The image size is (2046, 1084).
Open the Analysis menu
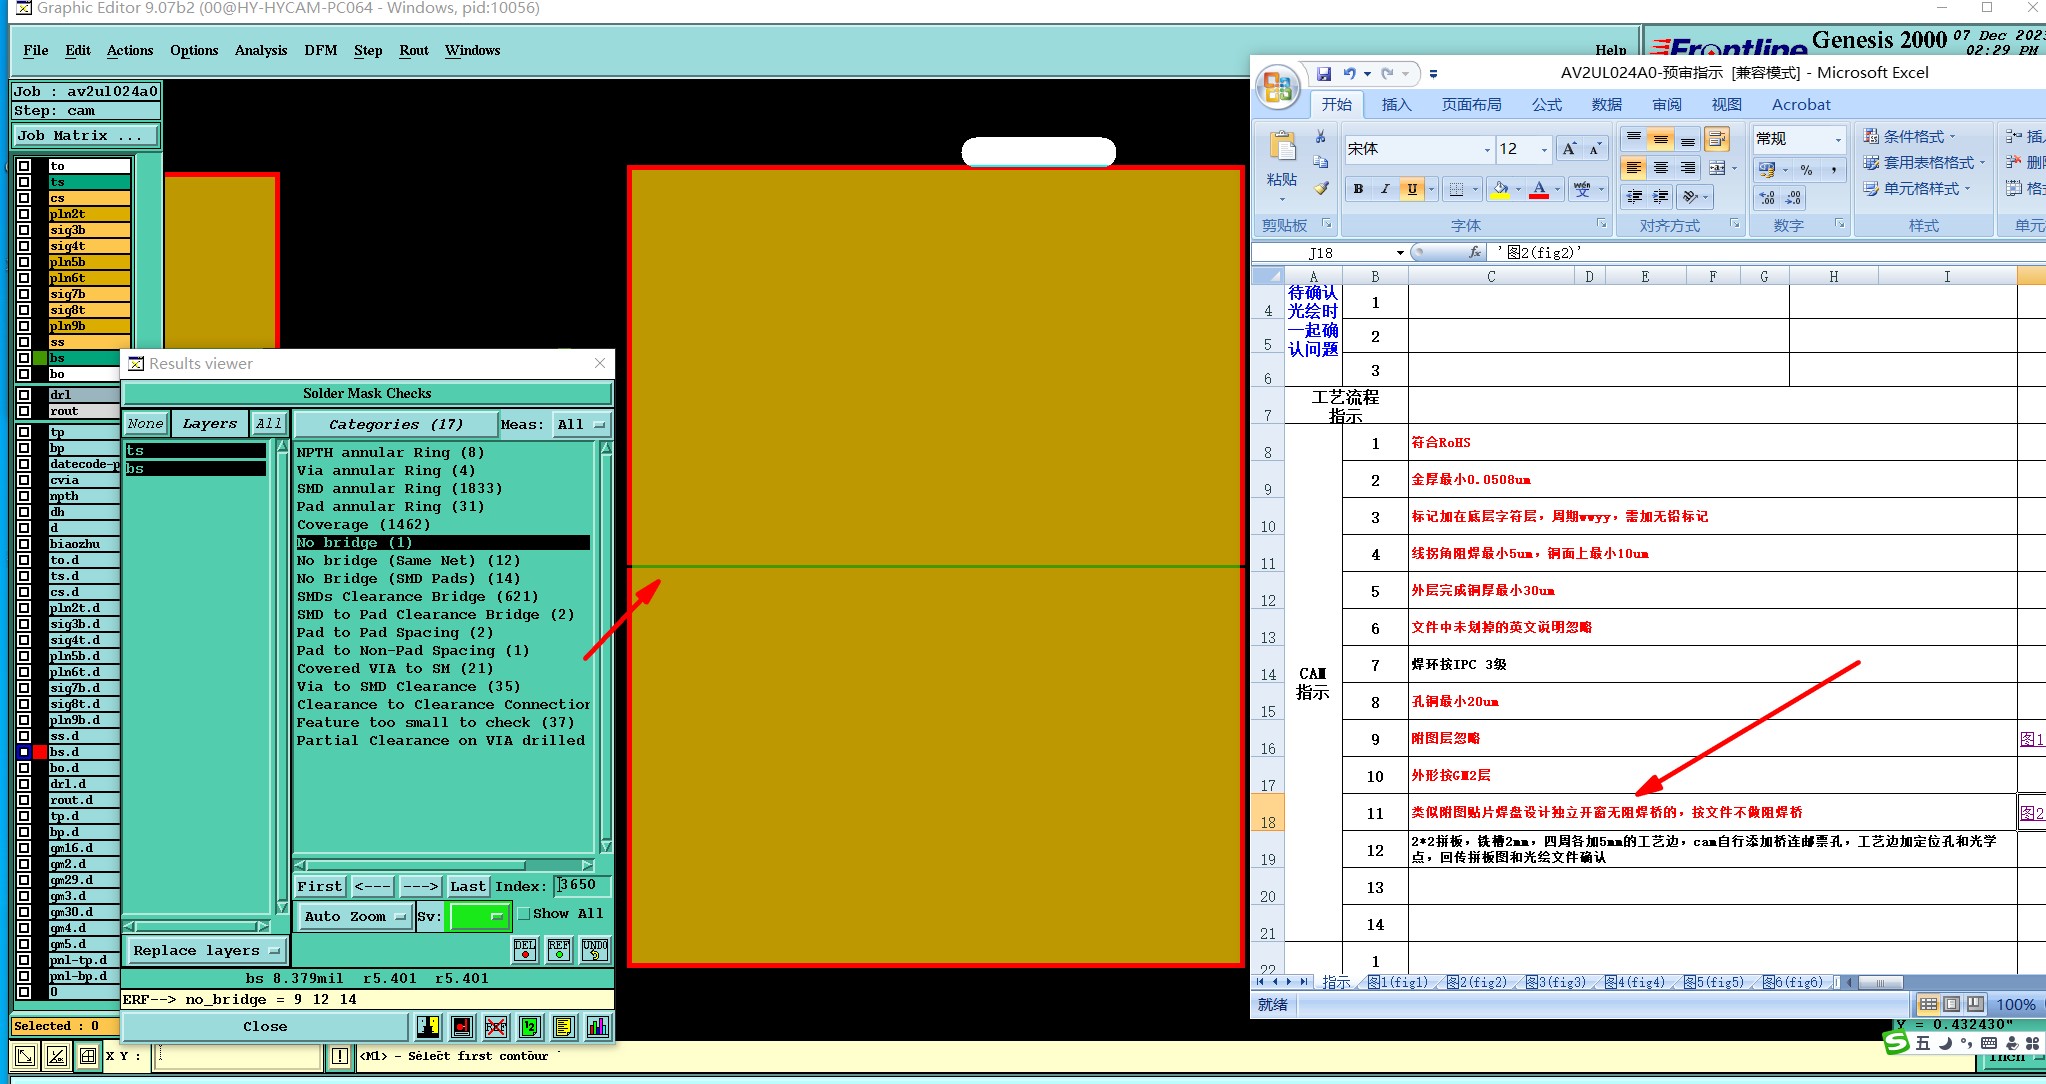(261, 50)
